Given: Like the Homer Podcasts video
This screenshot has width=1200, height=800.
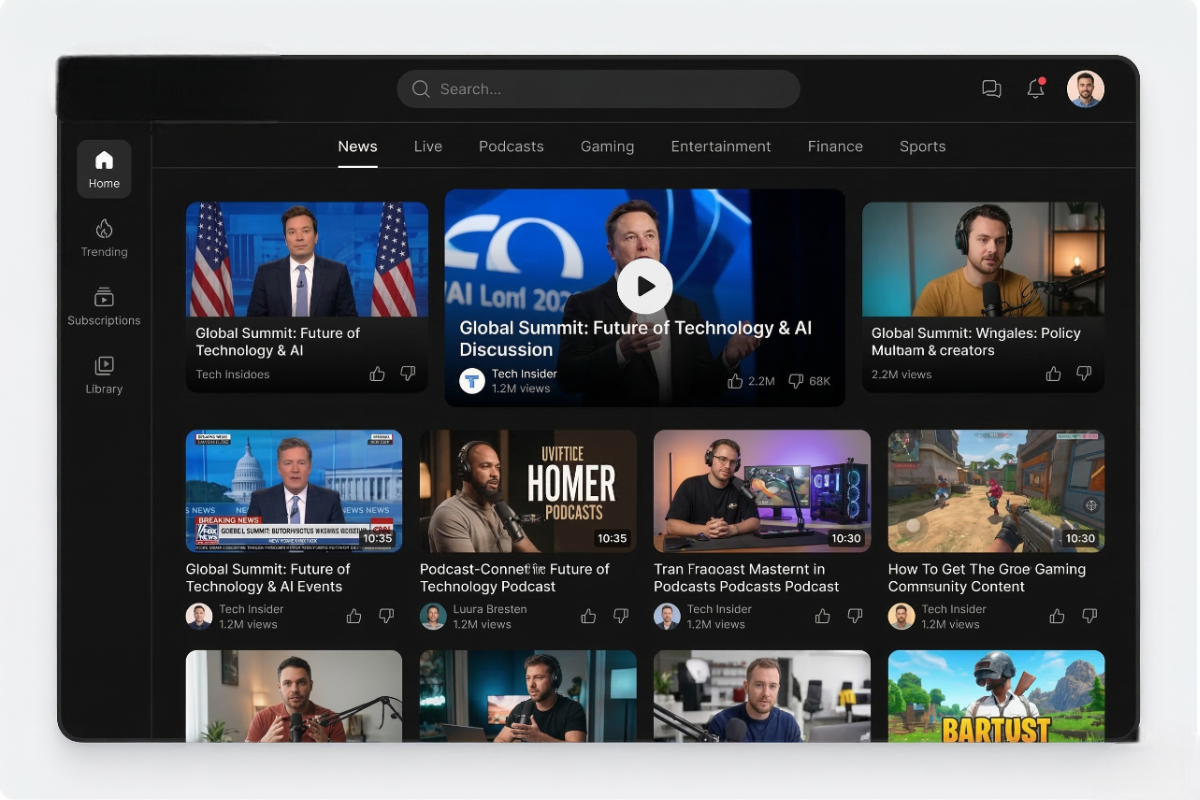Looking at the screenshot, I should pyautogui.click(x=588, y=616).
